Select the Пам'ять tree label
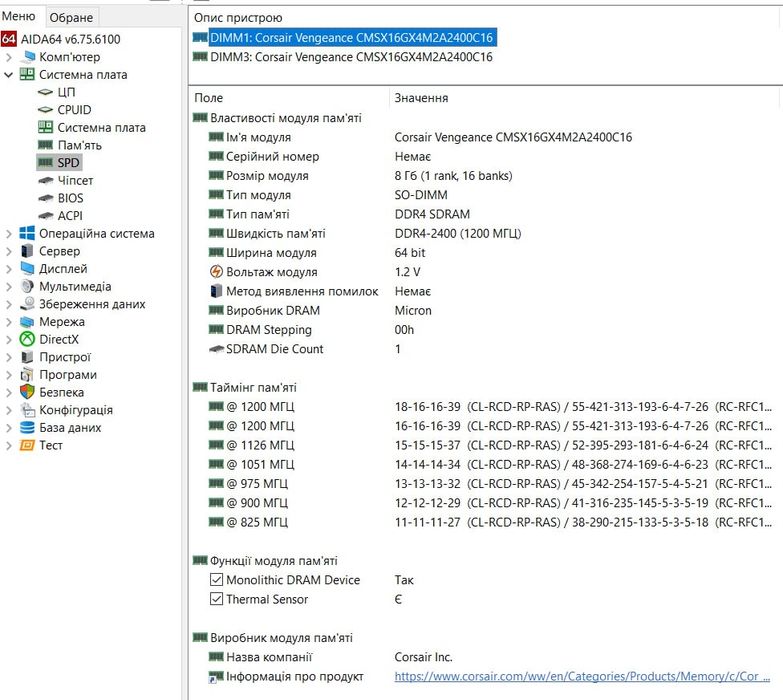Screen dimensions: 783x700 (x=79, y=145)
